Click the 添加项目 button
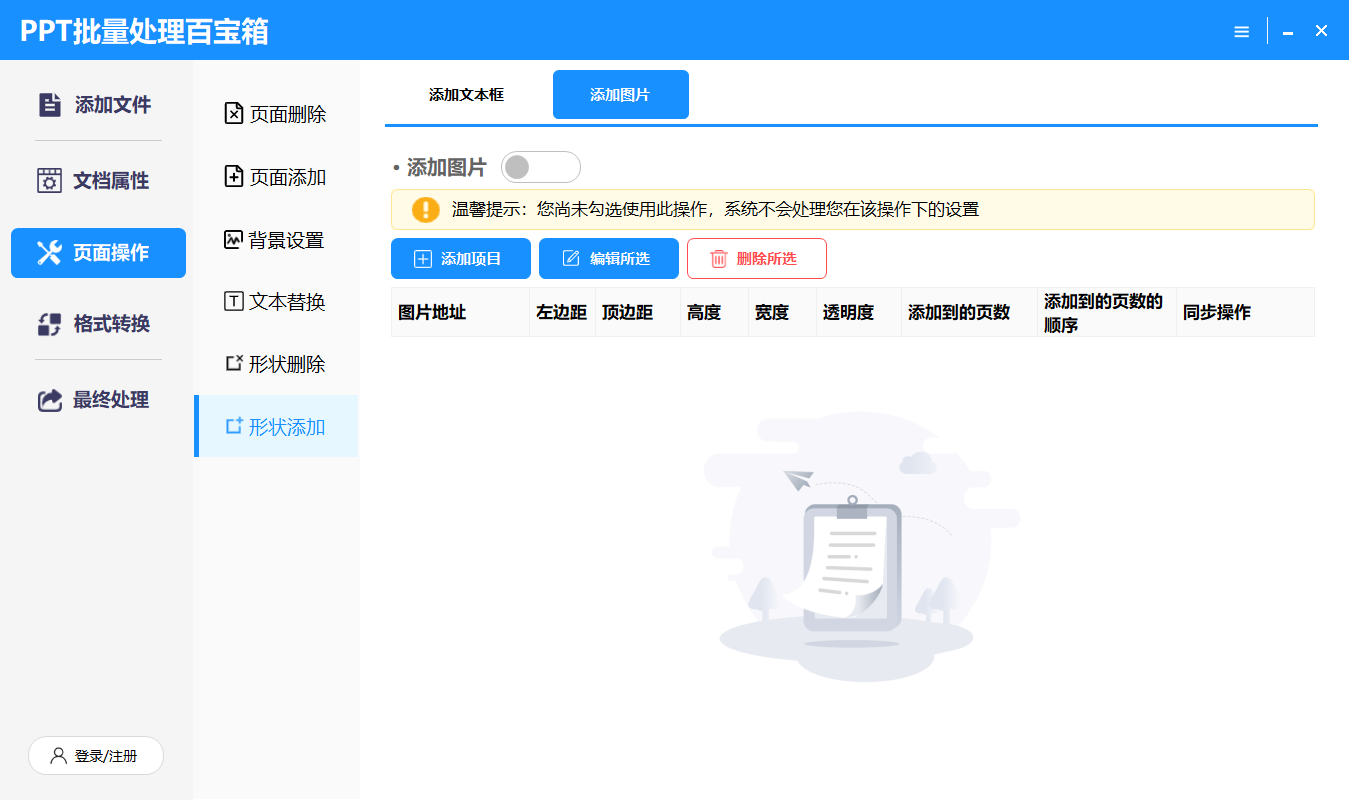The width and height of the screenshot is (1349, 800). click(458, 259)
